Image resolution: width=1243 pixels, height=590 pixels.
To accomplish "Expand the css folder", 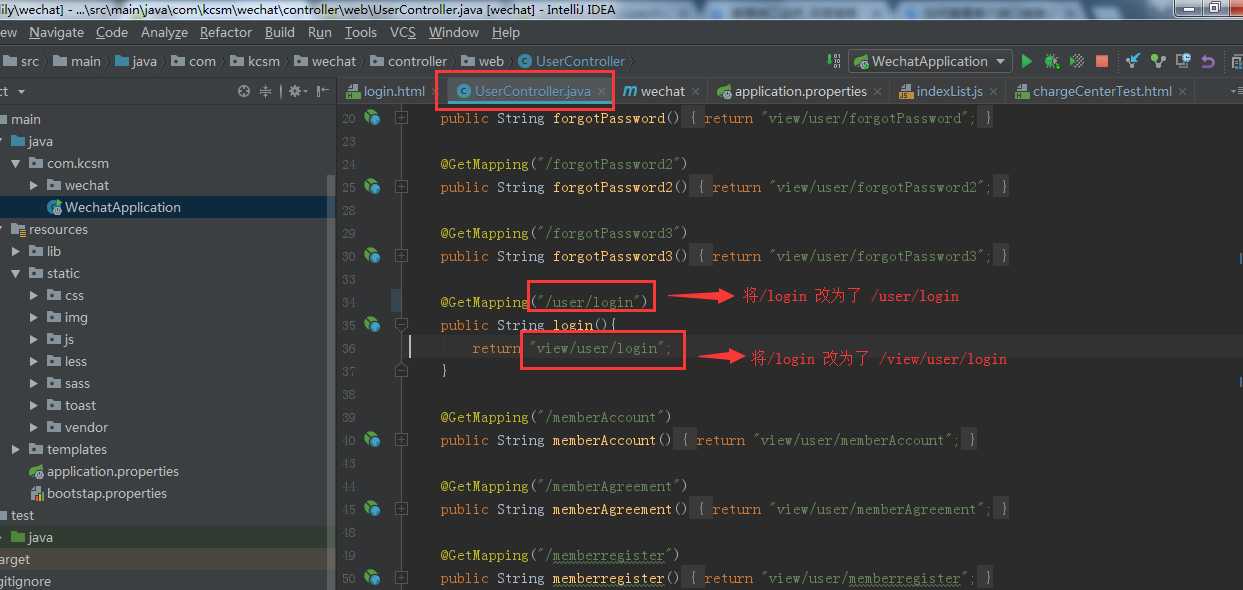I will pos(34,295).
